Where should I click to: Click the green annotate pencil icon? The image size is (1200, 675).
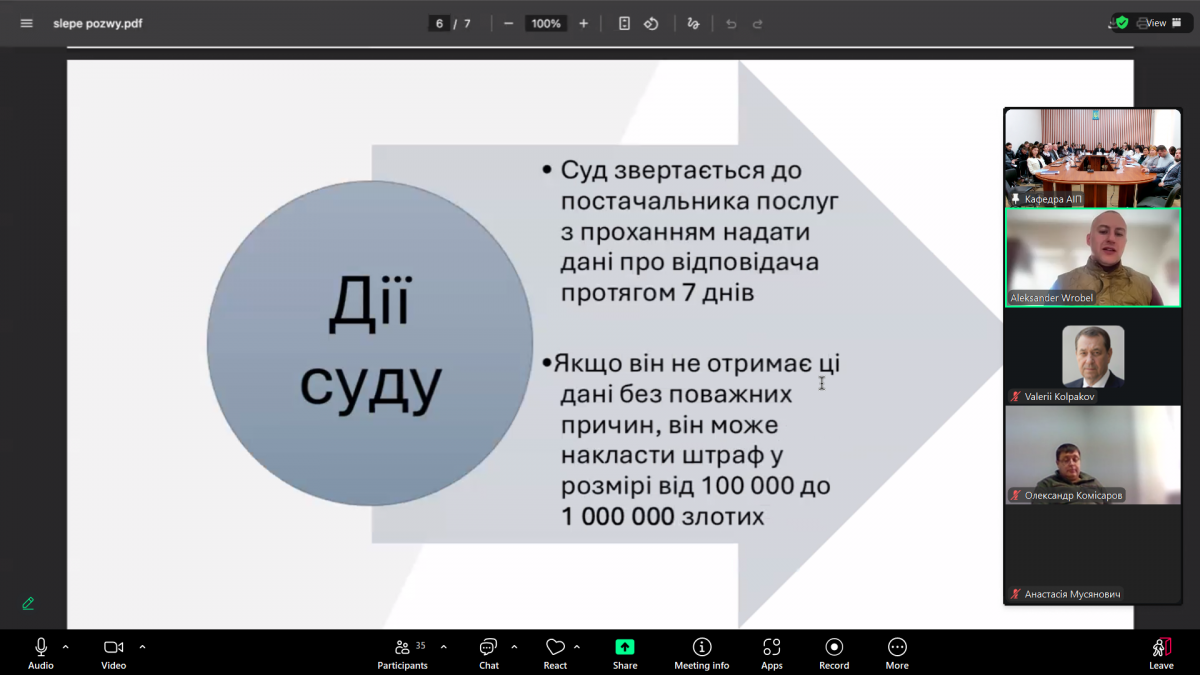click(28, 603)
